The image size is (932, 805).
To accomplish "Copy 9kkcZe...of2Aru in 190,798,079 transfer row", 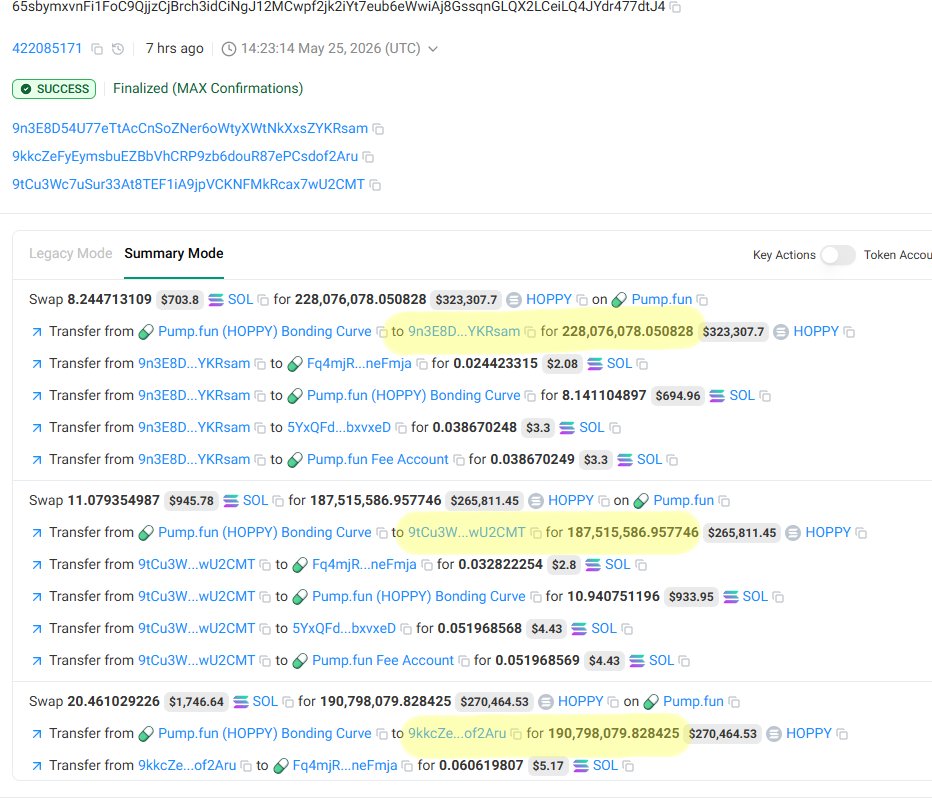I will 517,734.
